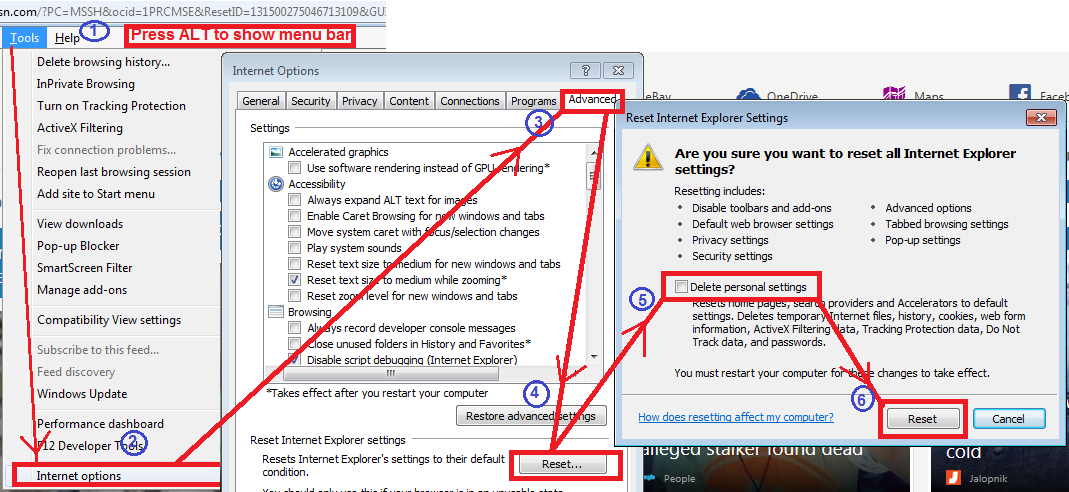
Task: Select the Advanced tab
Action: tap(592, 100)
